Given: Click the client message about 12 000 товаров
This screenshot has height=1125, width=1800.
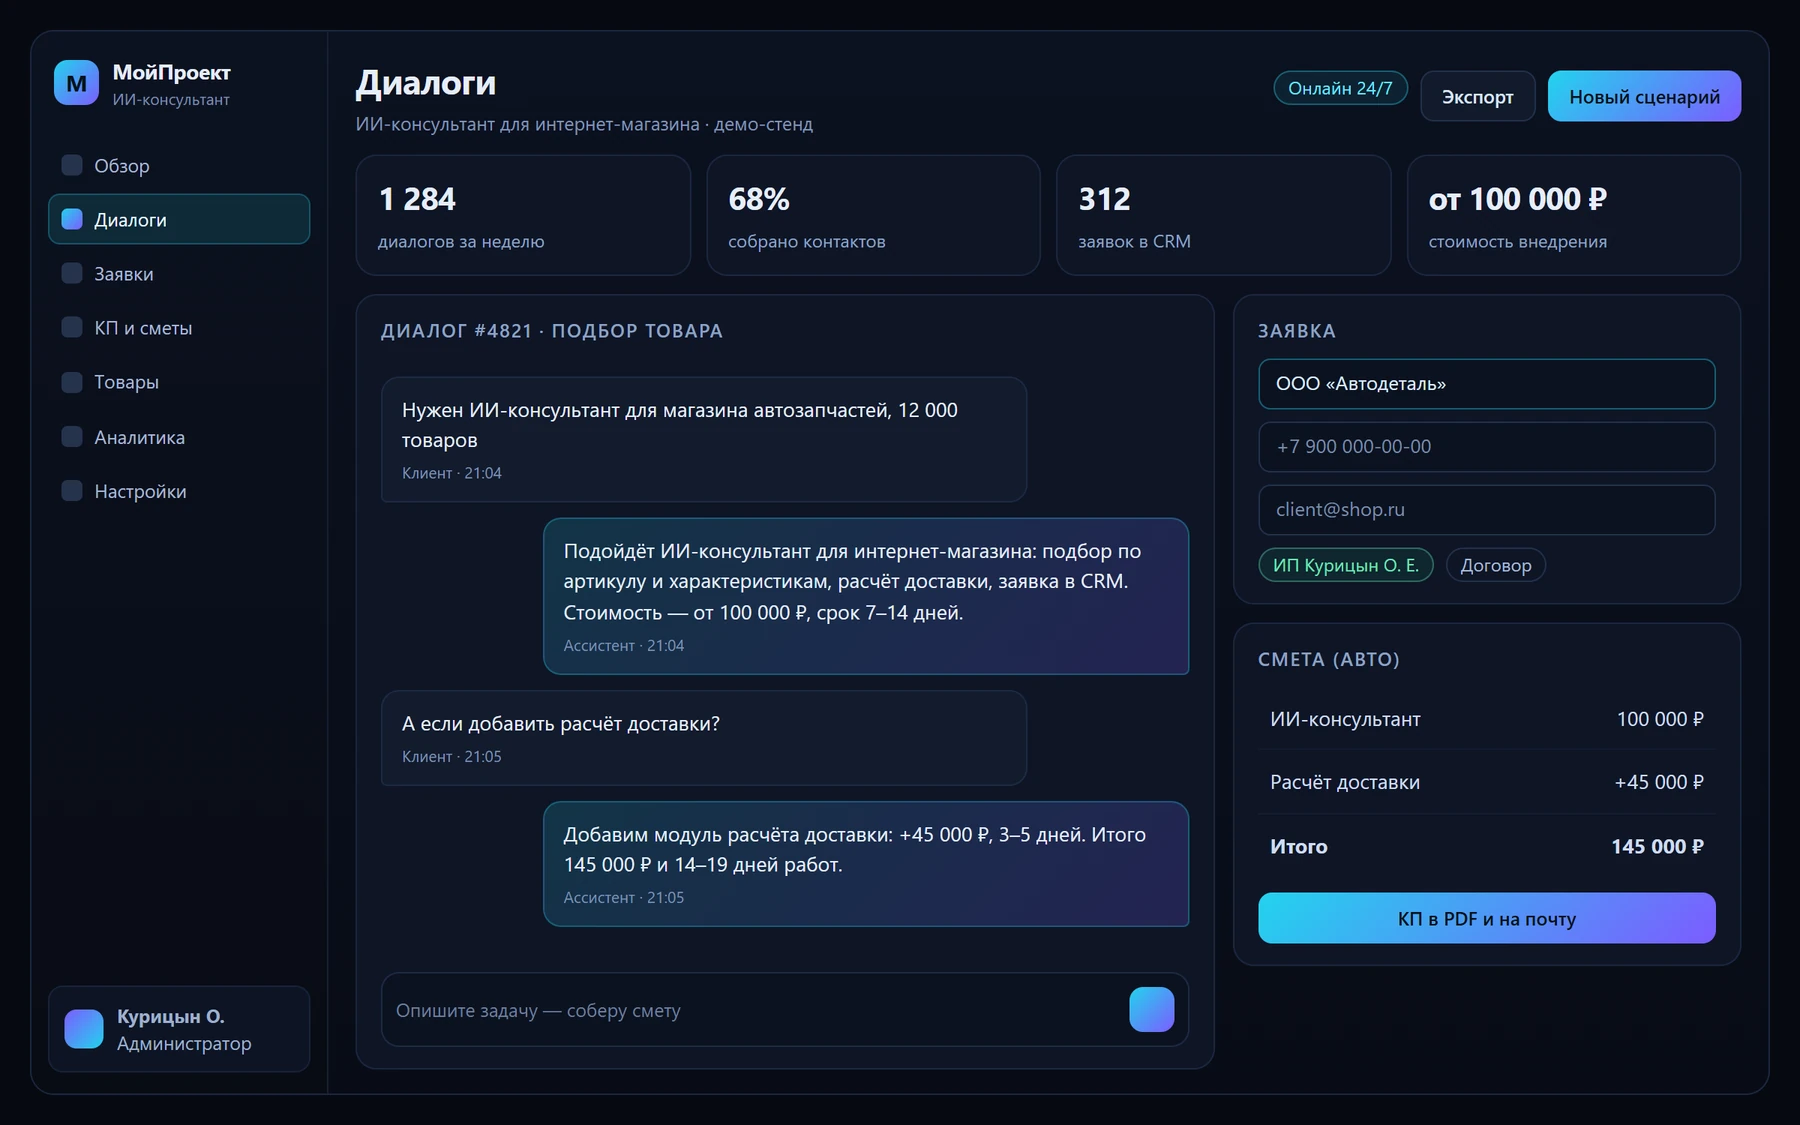Looking at the screenshot, I should coord(704,439).
